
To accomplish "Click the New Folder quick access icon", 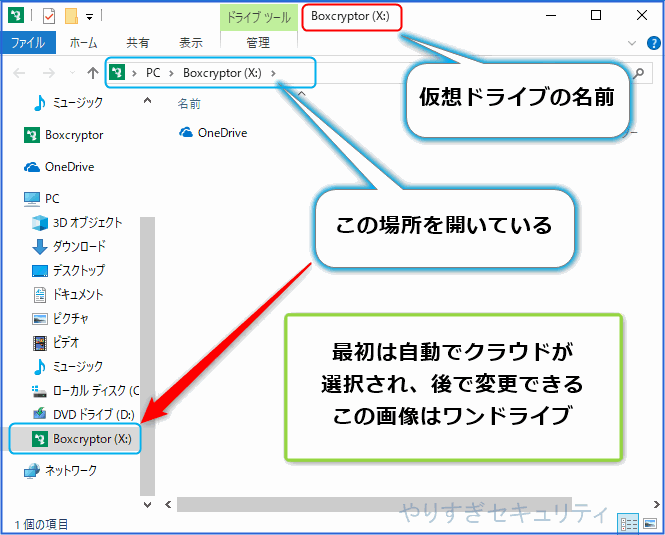I will pos(71,16).
